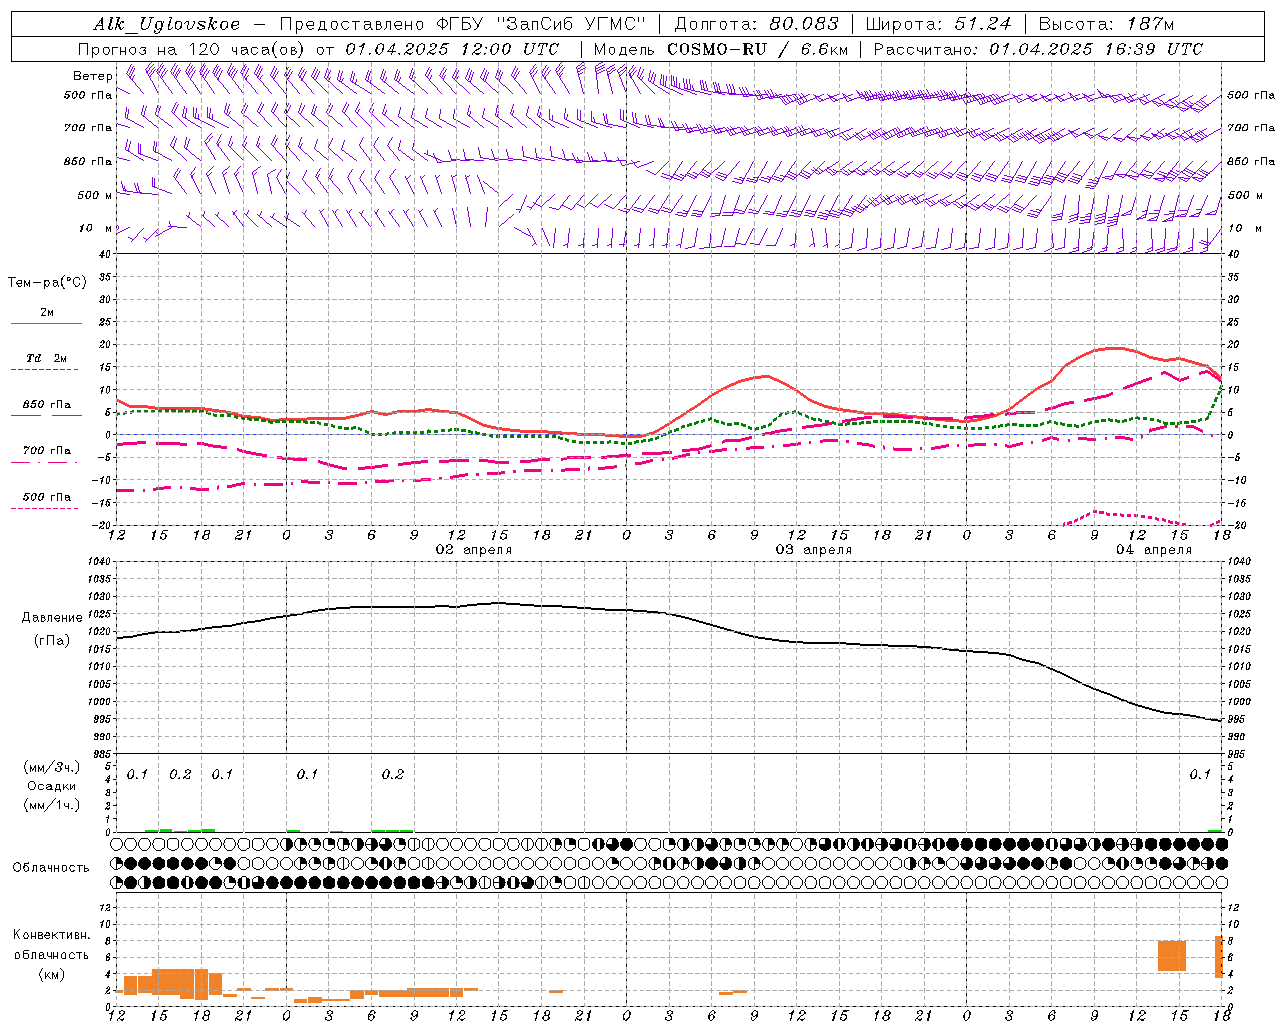1280x1024 pixels.
Task: Click the Широта: 51.24 value
Action: (938, 24)
